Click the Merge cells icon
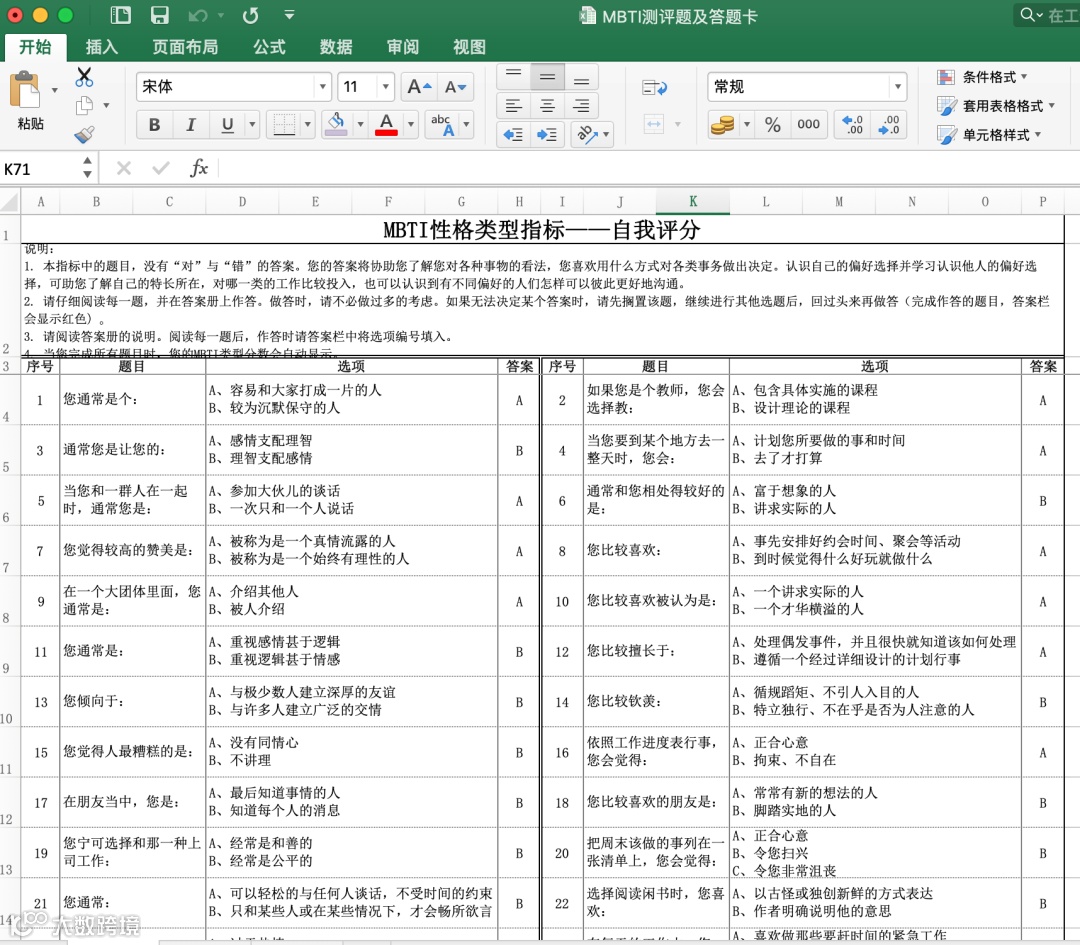Screen dimensions: 1080x945 pos(654,125)
